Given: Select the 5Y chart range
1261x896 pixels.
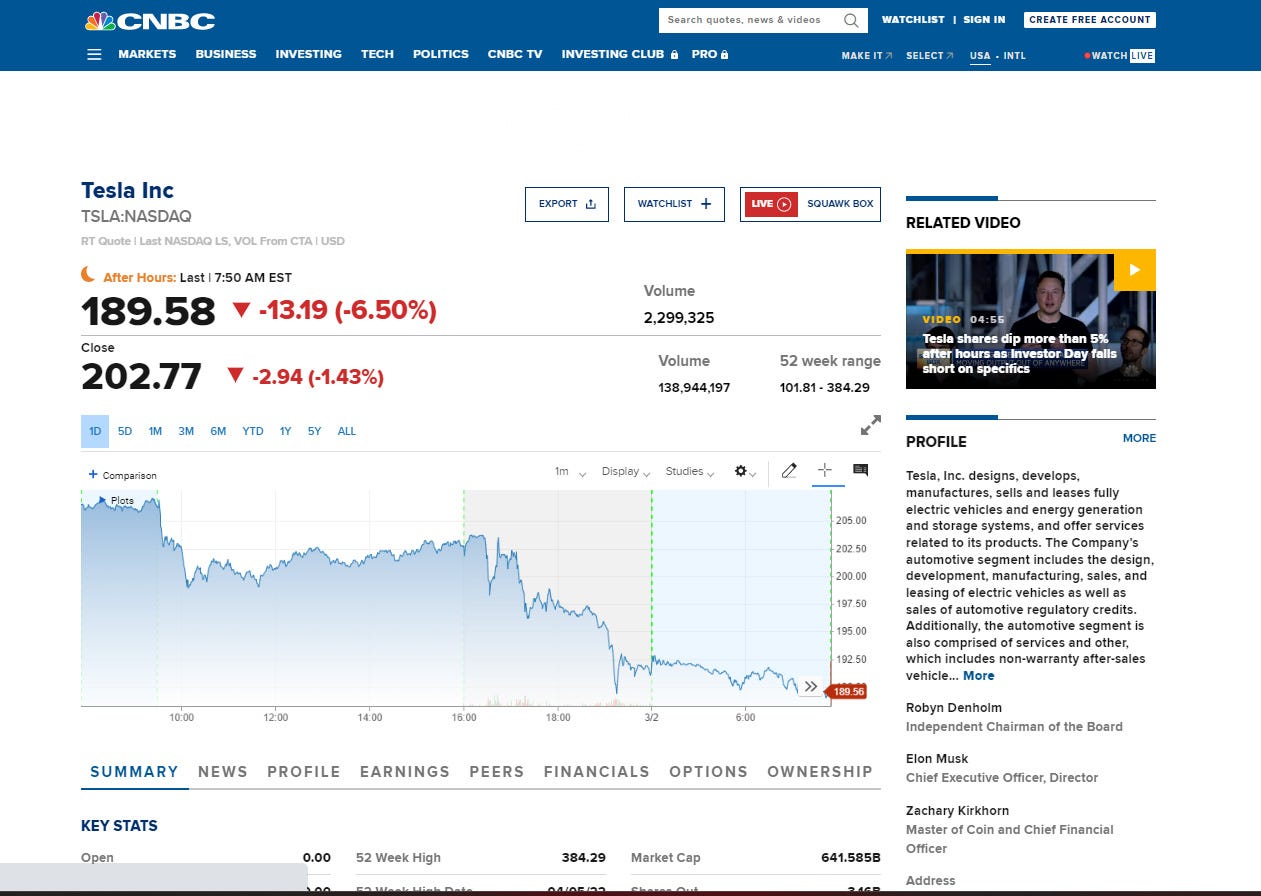Looking at the screenshot, I should (314, 432).
